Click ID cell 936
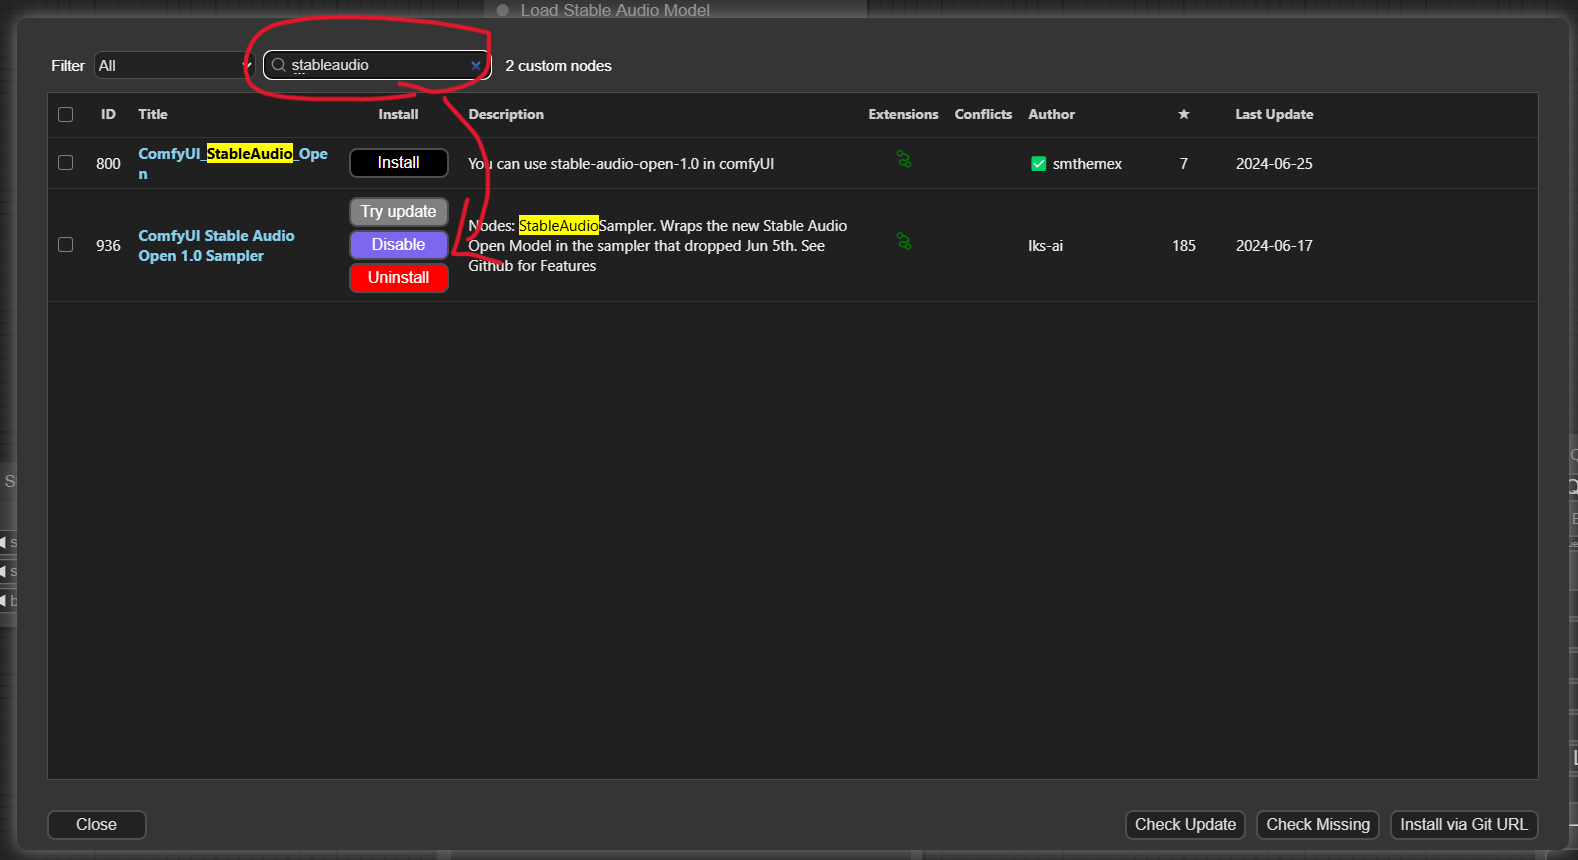 108,246
